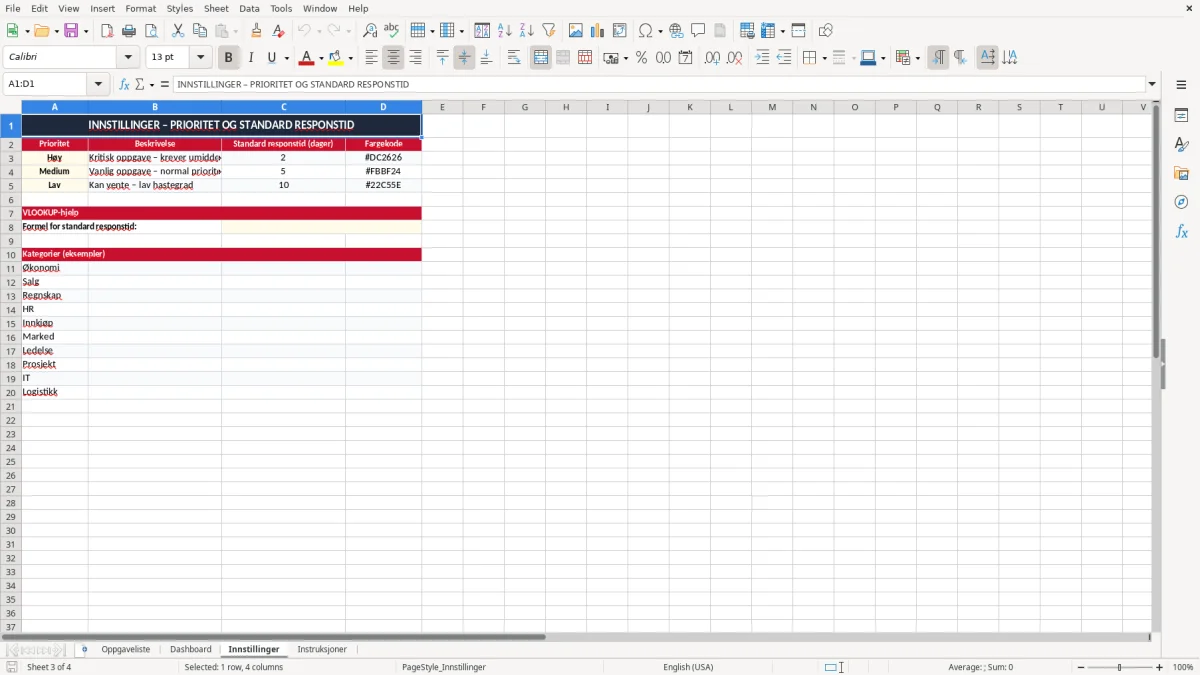Screen dimensions: 1200x675
Task: Open Find and Replace
Action: click(x=370, y=31)
